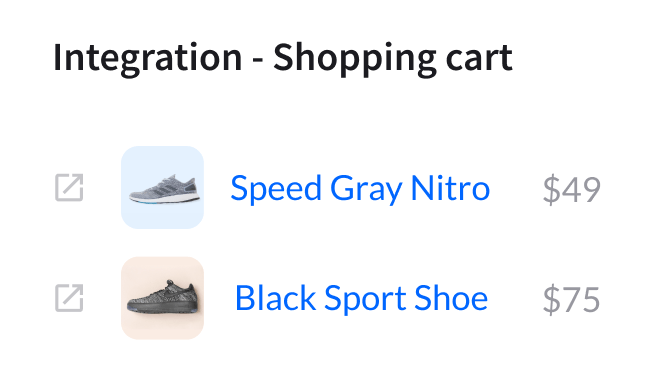
Task: Follow the blue link priced at $75
Action: click(361, 298)
